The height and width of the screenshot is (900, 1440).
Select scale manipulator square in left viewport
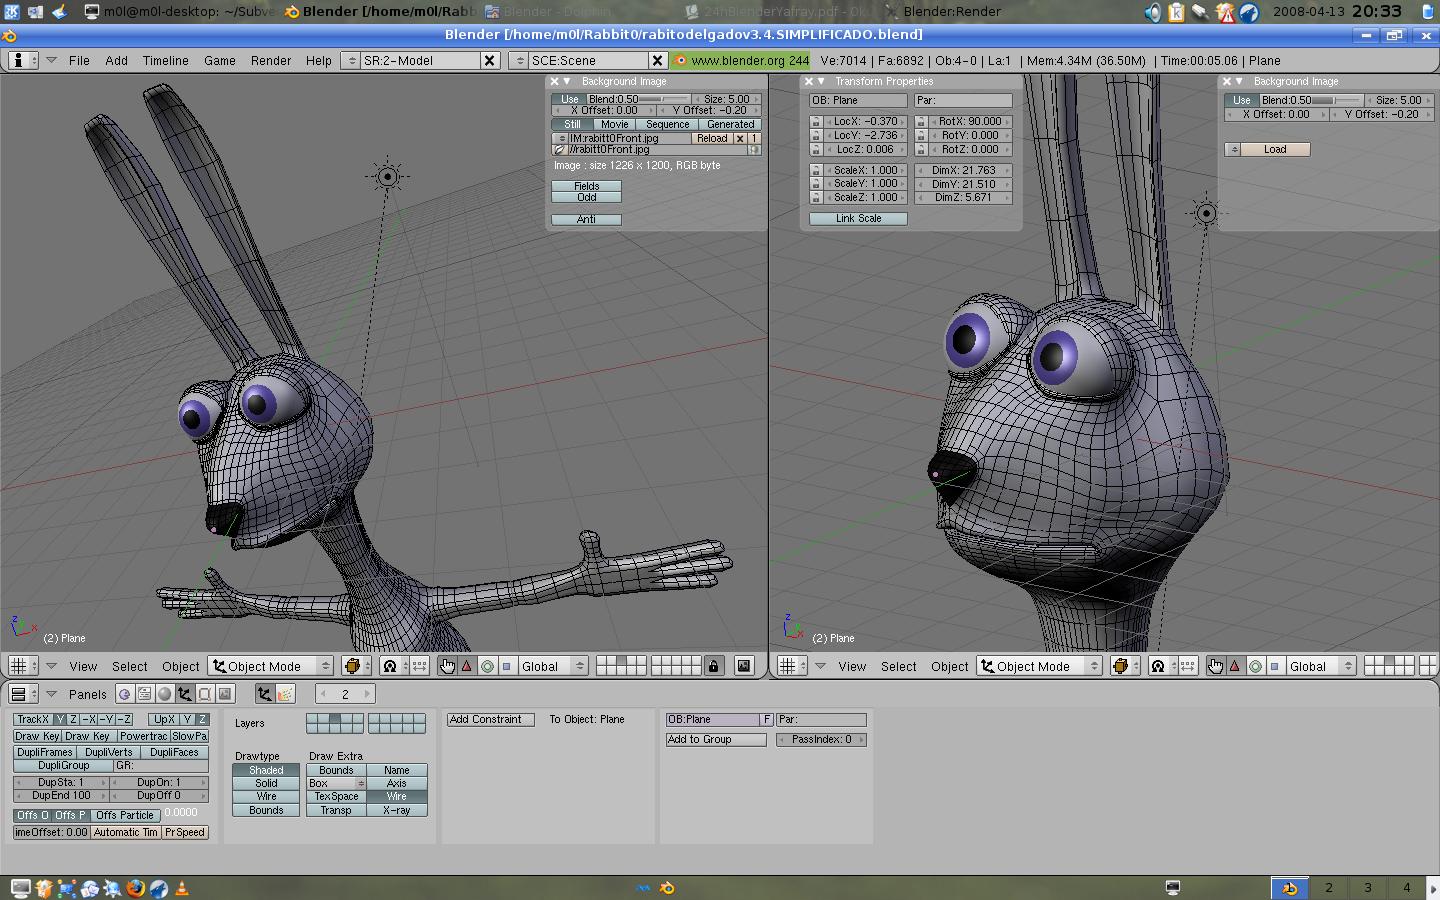click(x=507, y=666)
